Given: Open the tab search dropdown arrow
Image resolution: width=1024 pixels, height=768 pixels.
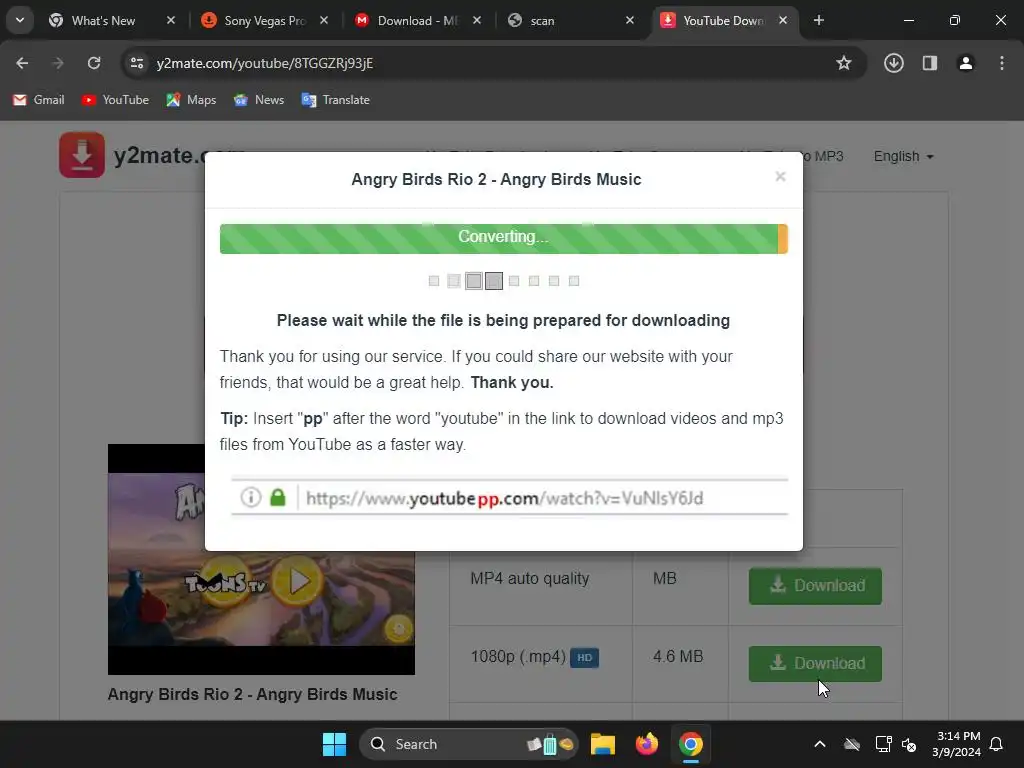Looking at the screenshot, I should coord(20,20).
